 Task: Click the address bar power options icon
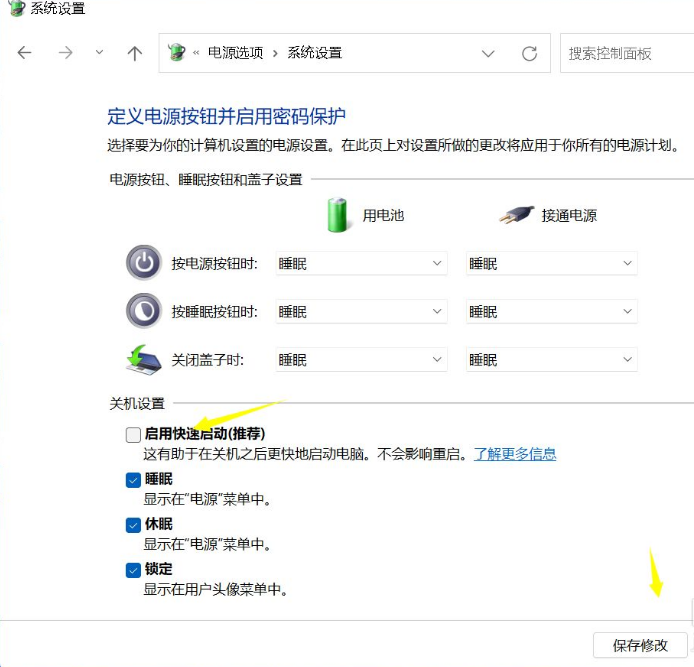pyautogui.click(x=177, y=53)
